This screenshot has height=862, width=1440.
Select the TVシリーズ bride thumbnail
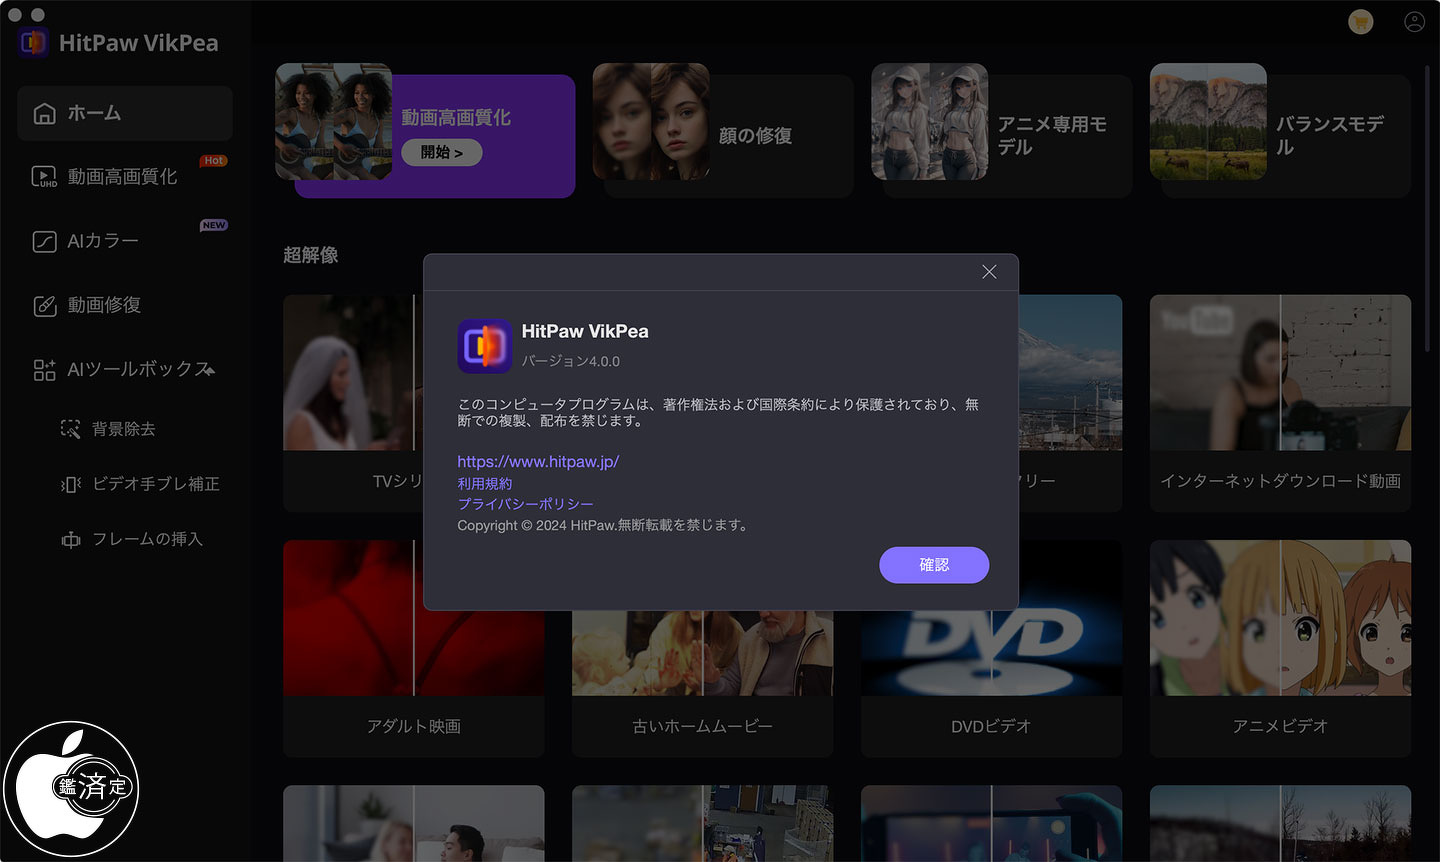click(353, 372)
